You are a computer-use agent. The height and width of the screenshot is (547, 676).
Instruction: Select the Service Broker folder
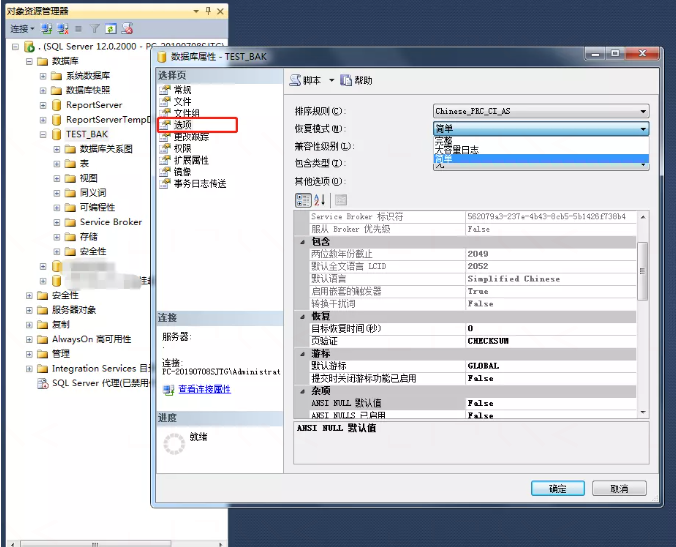click(111, 222)
